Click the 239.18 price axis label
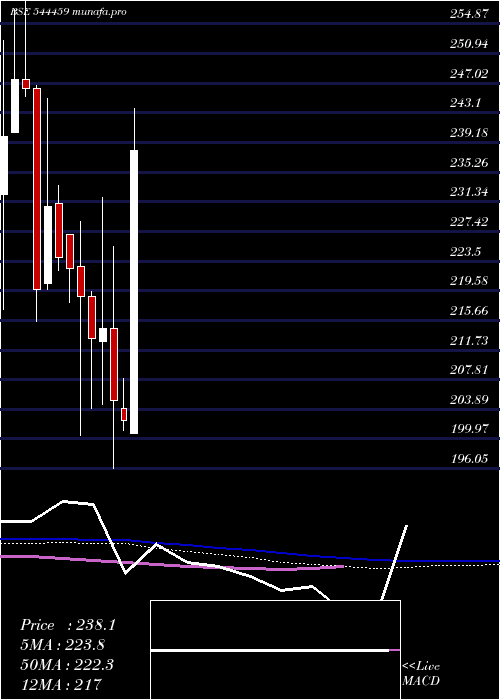 click(469, 133)
